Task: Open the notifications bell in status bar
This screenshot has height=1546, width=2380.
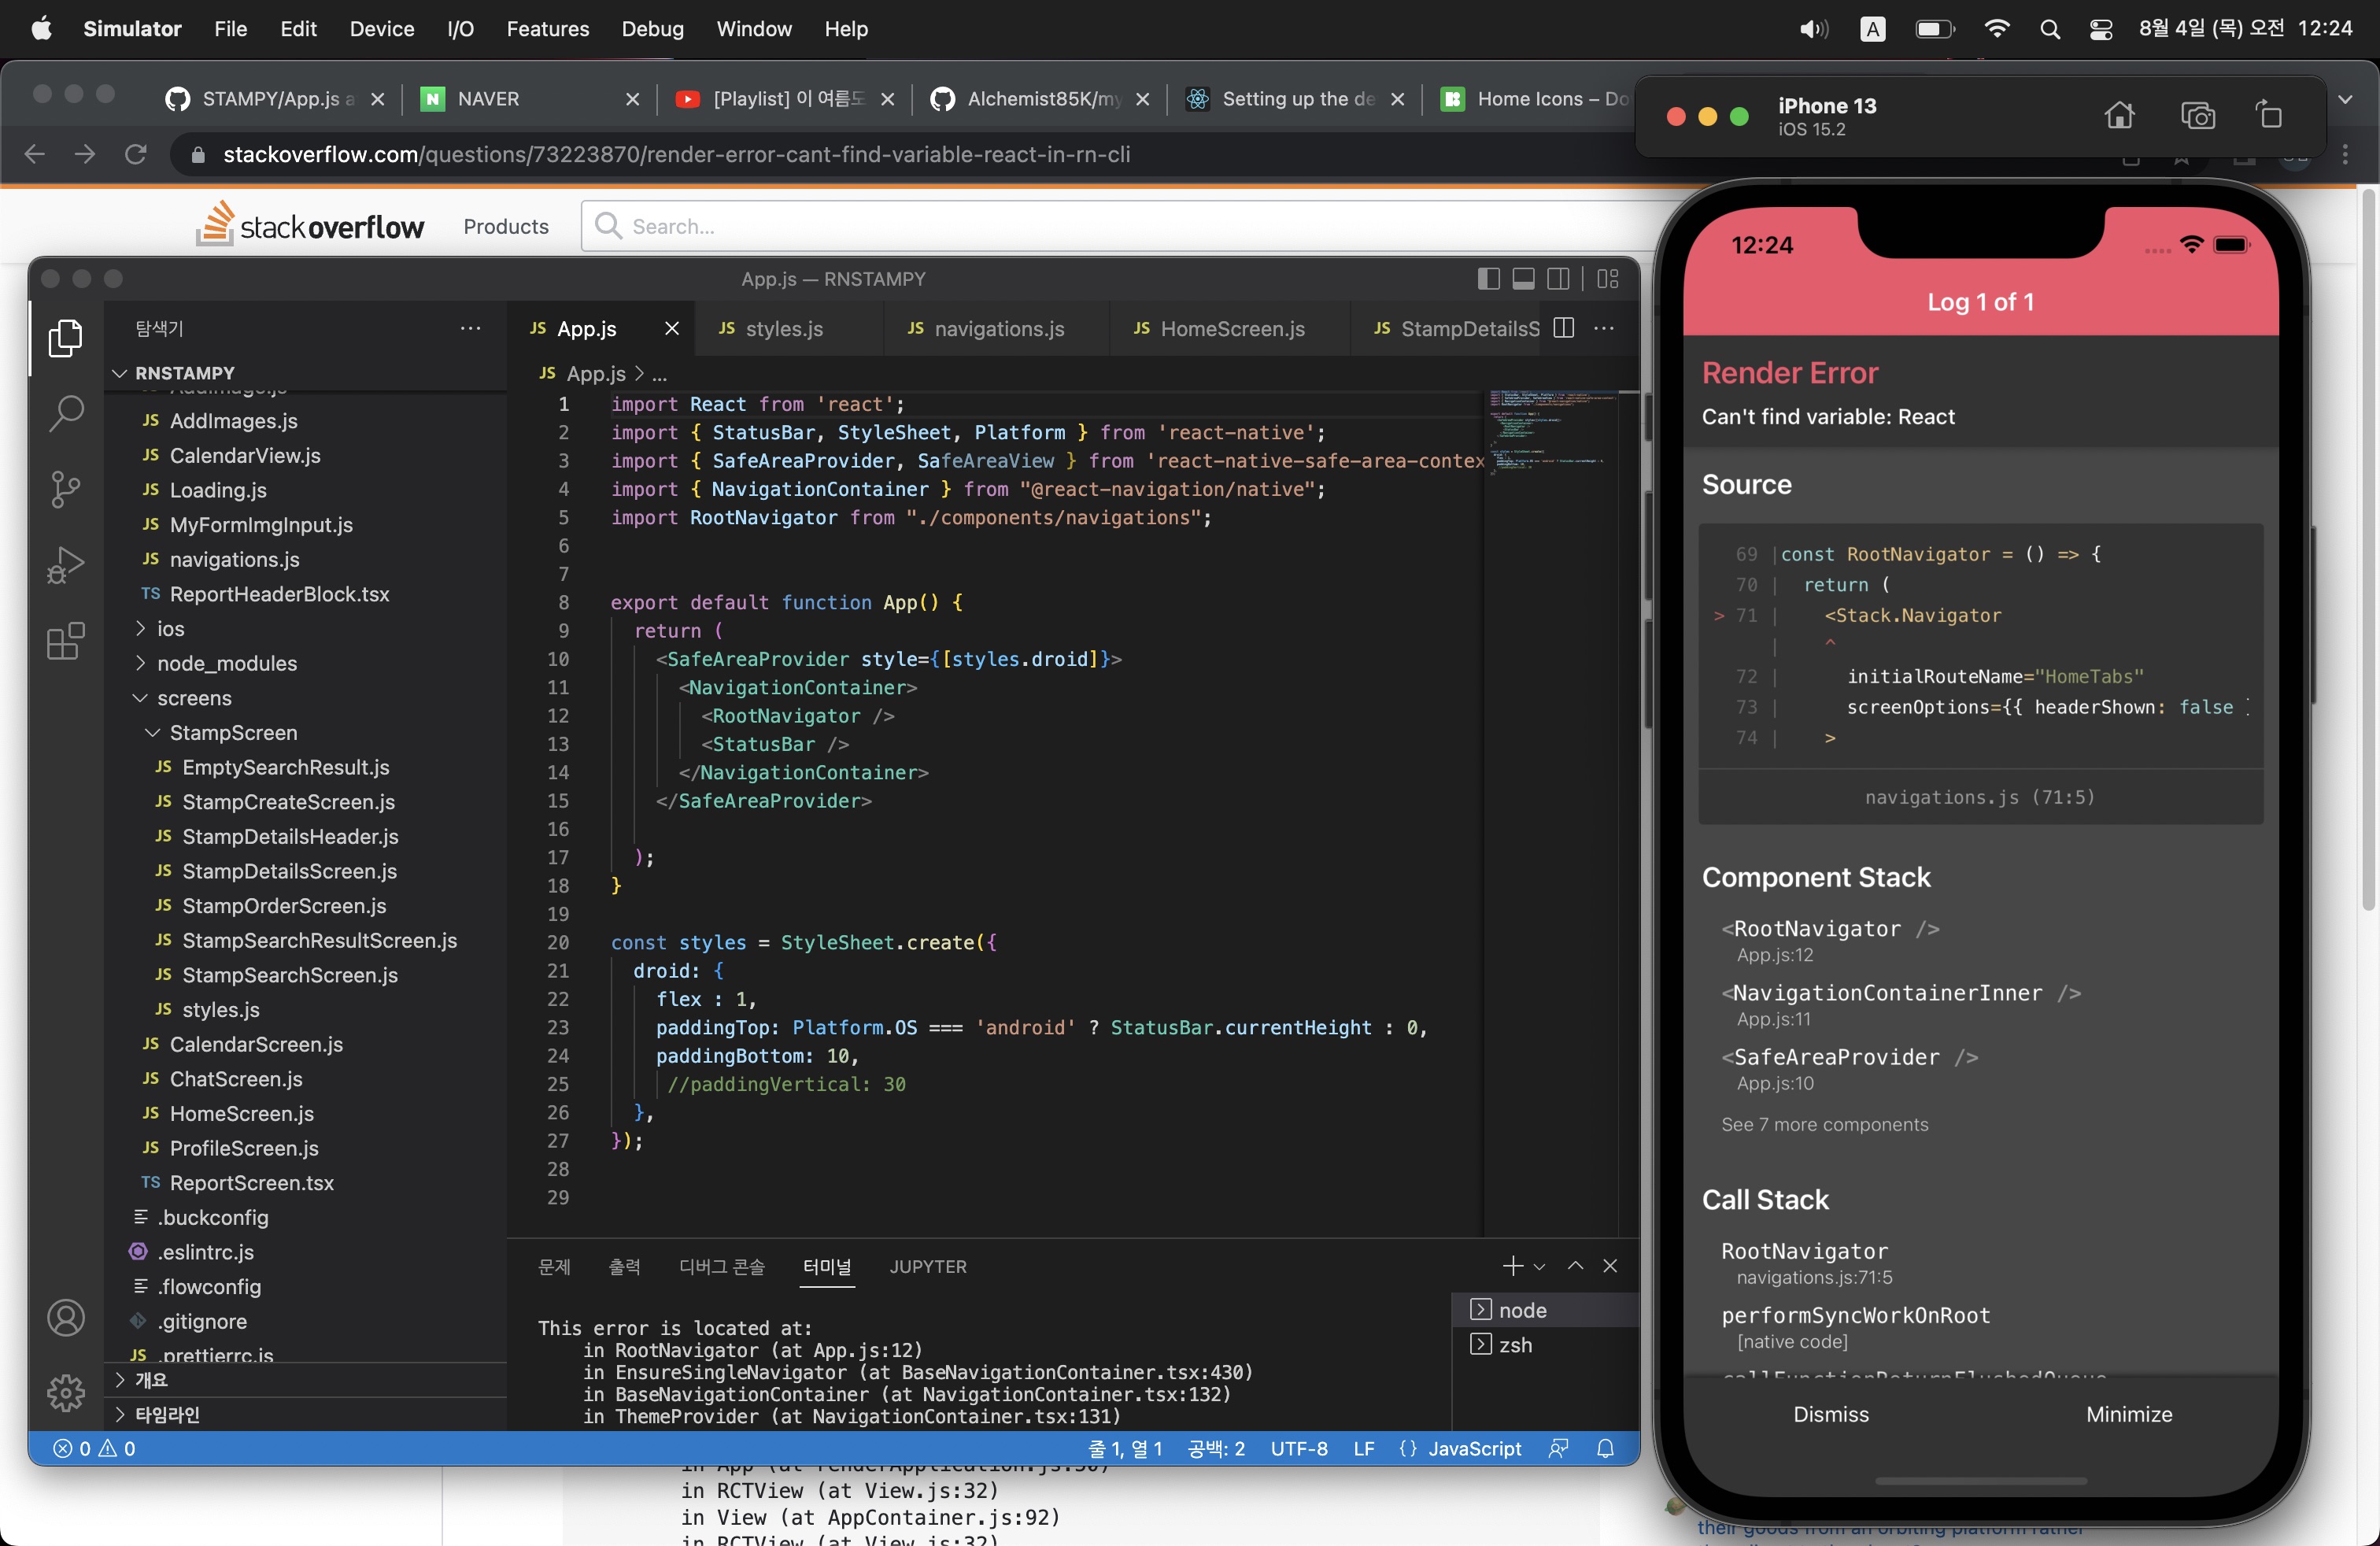Action: point(1606,1448)
